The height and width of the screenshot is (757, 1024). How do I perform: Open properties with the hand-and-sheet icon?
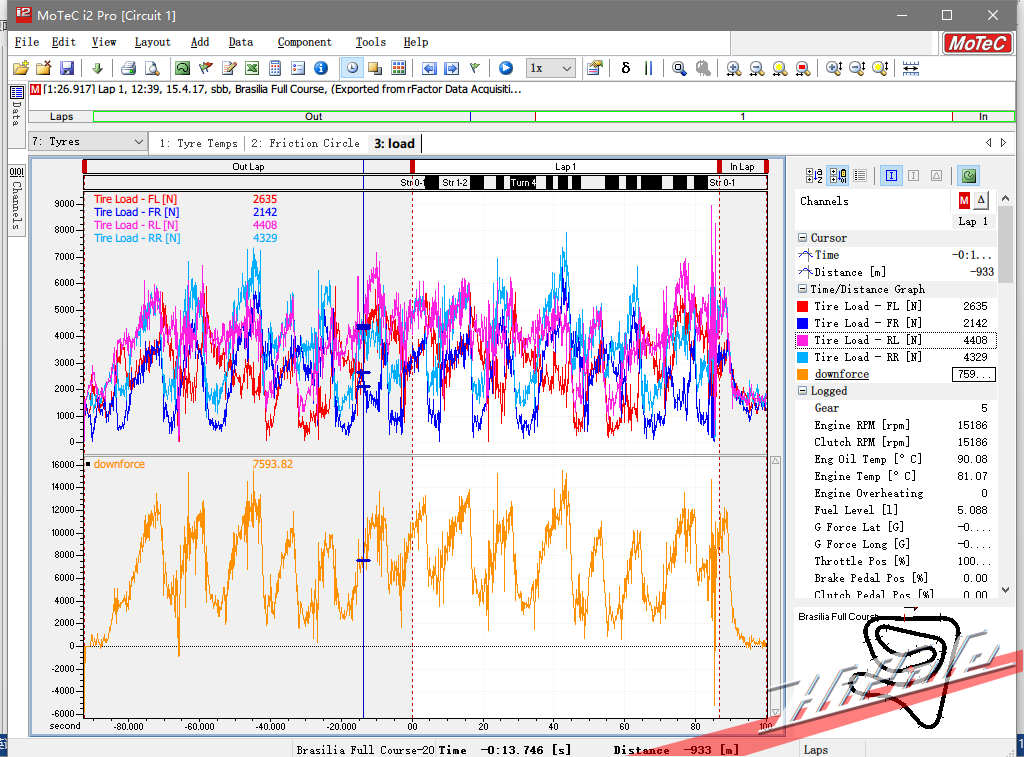(594, 68)
